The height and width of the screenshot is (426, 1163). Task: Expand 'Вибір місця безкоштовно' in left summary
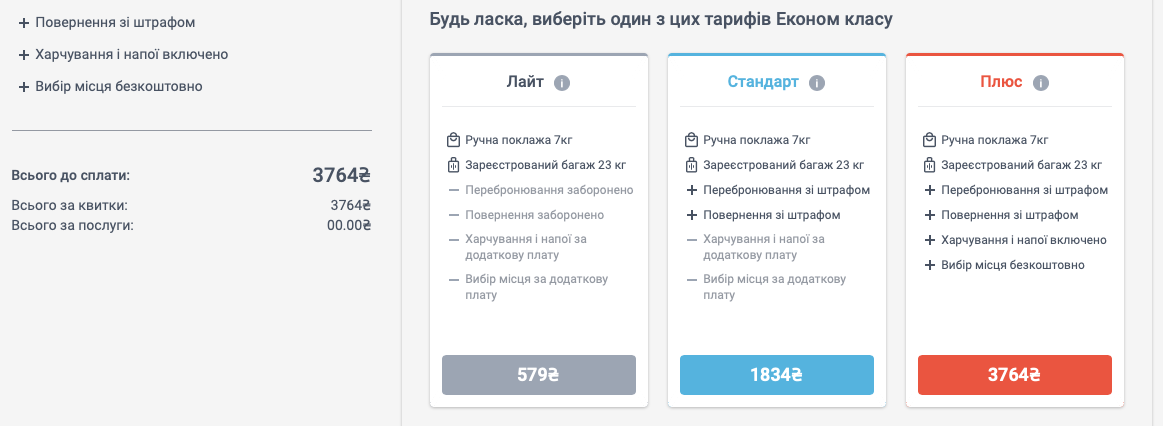coord(111,86)
